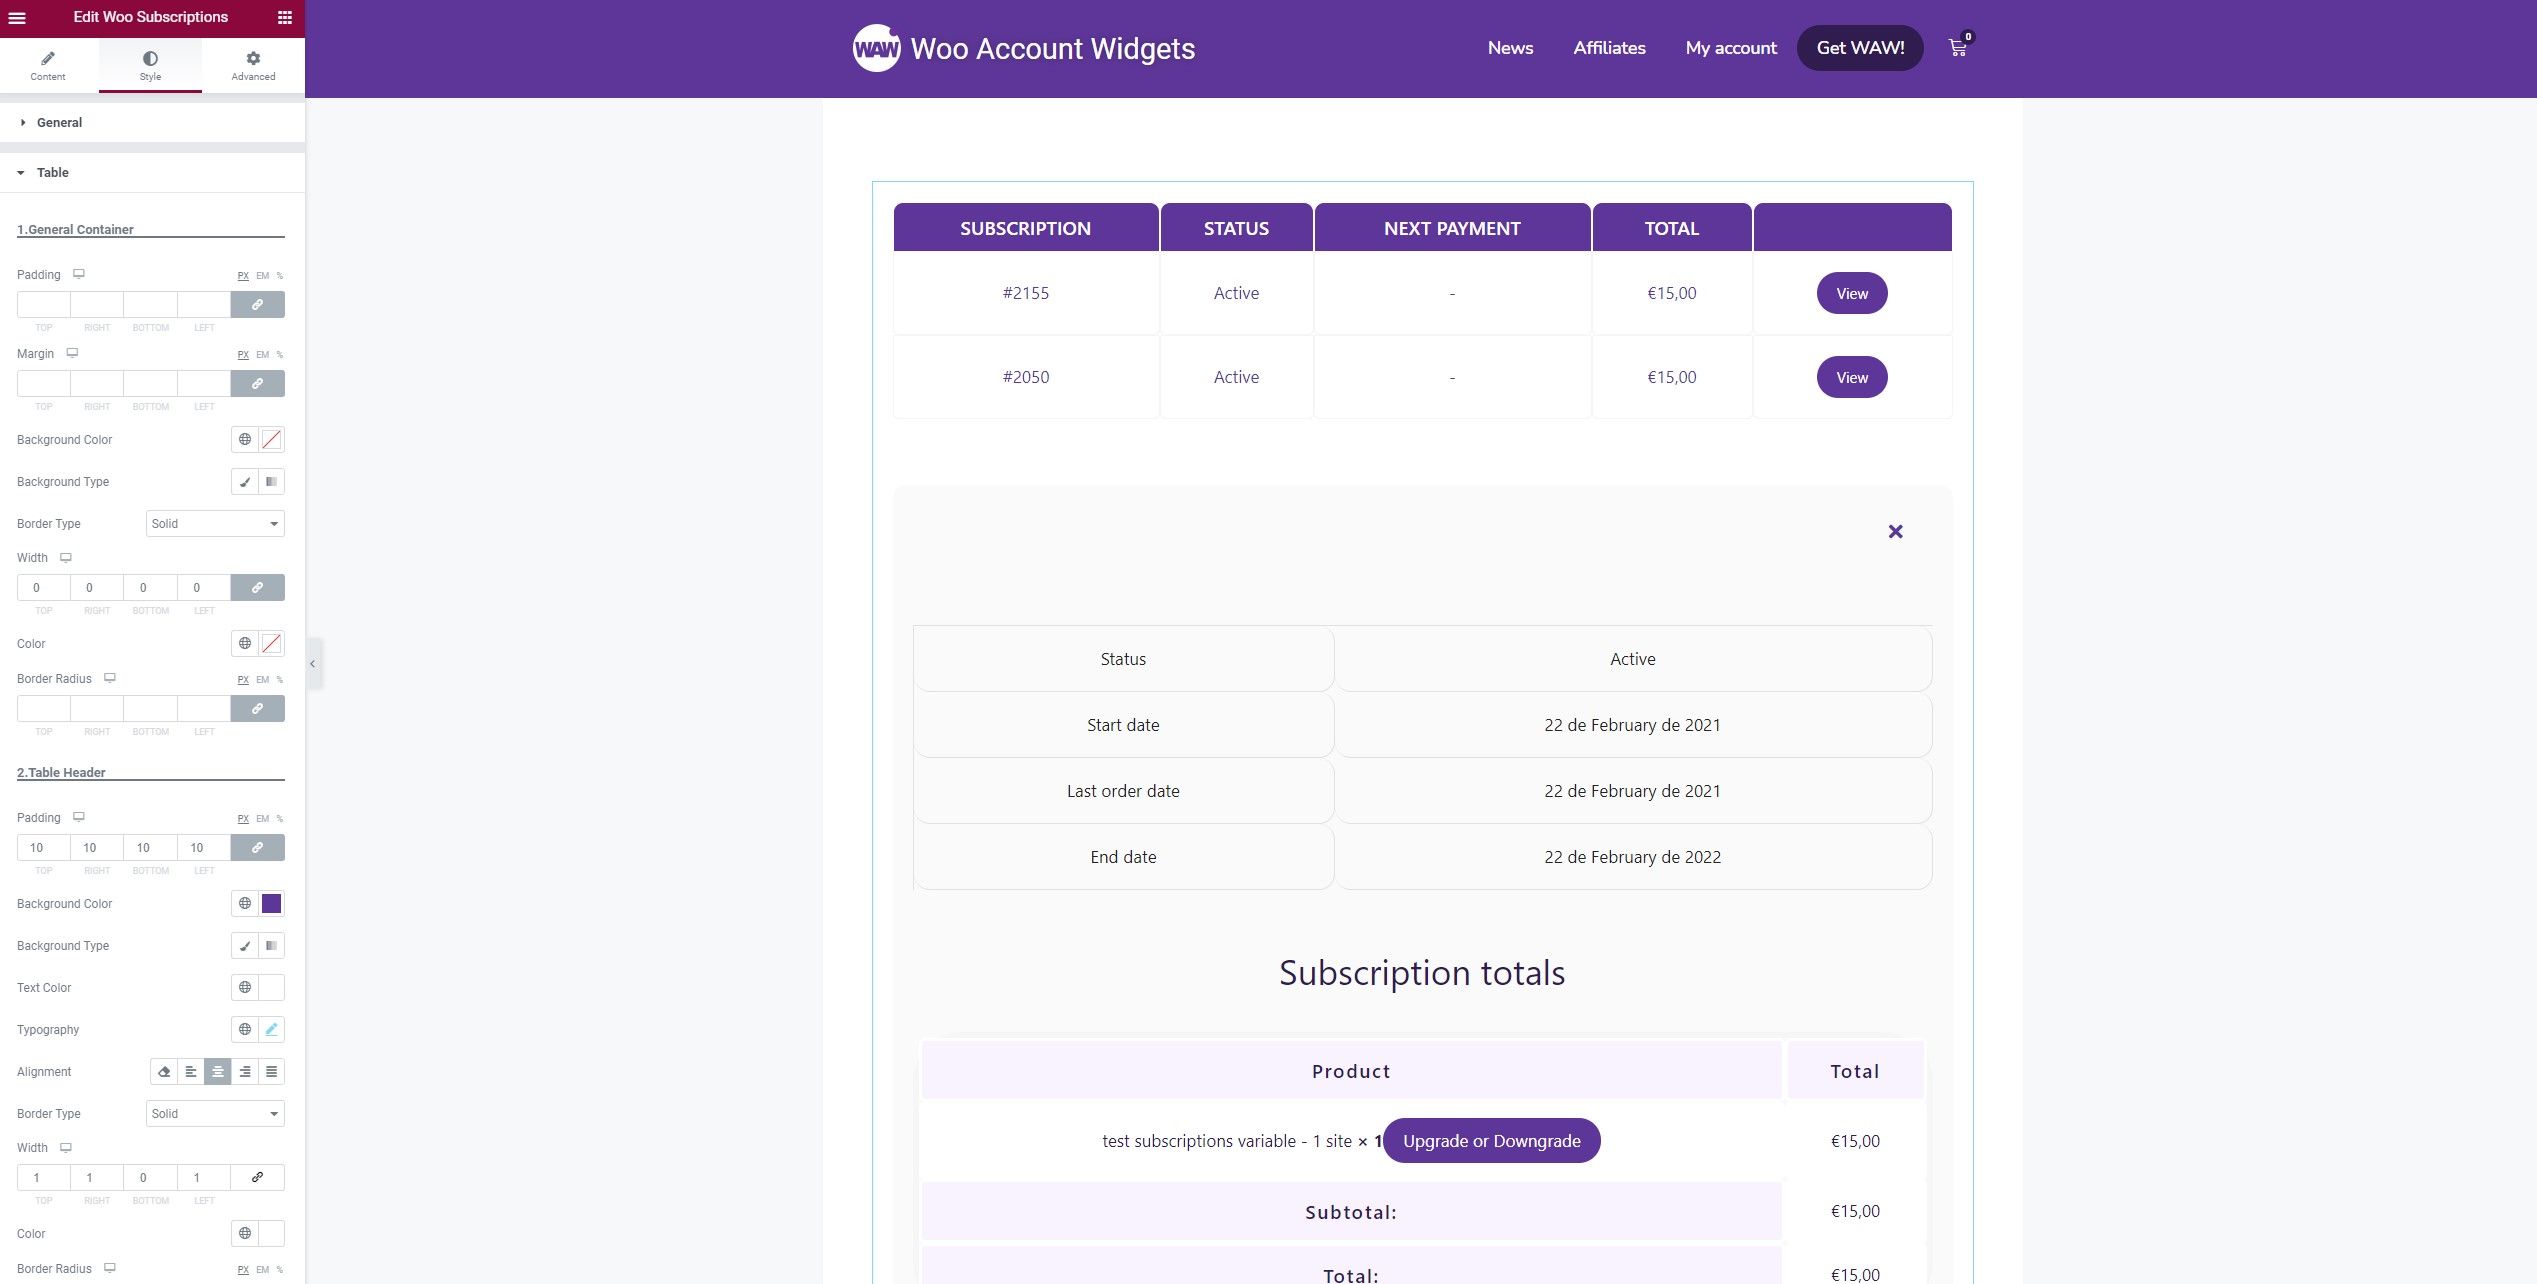2537x1284 pixels.
Task: View subscription #2050
Action: (1852, 377)
